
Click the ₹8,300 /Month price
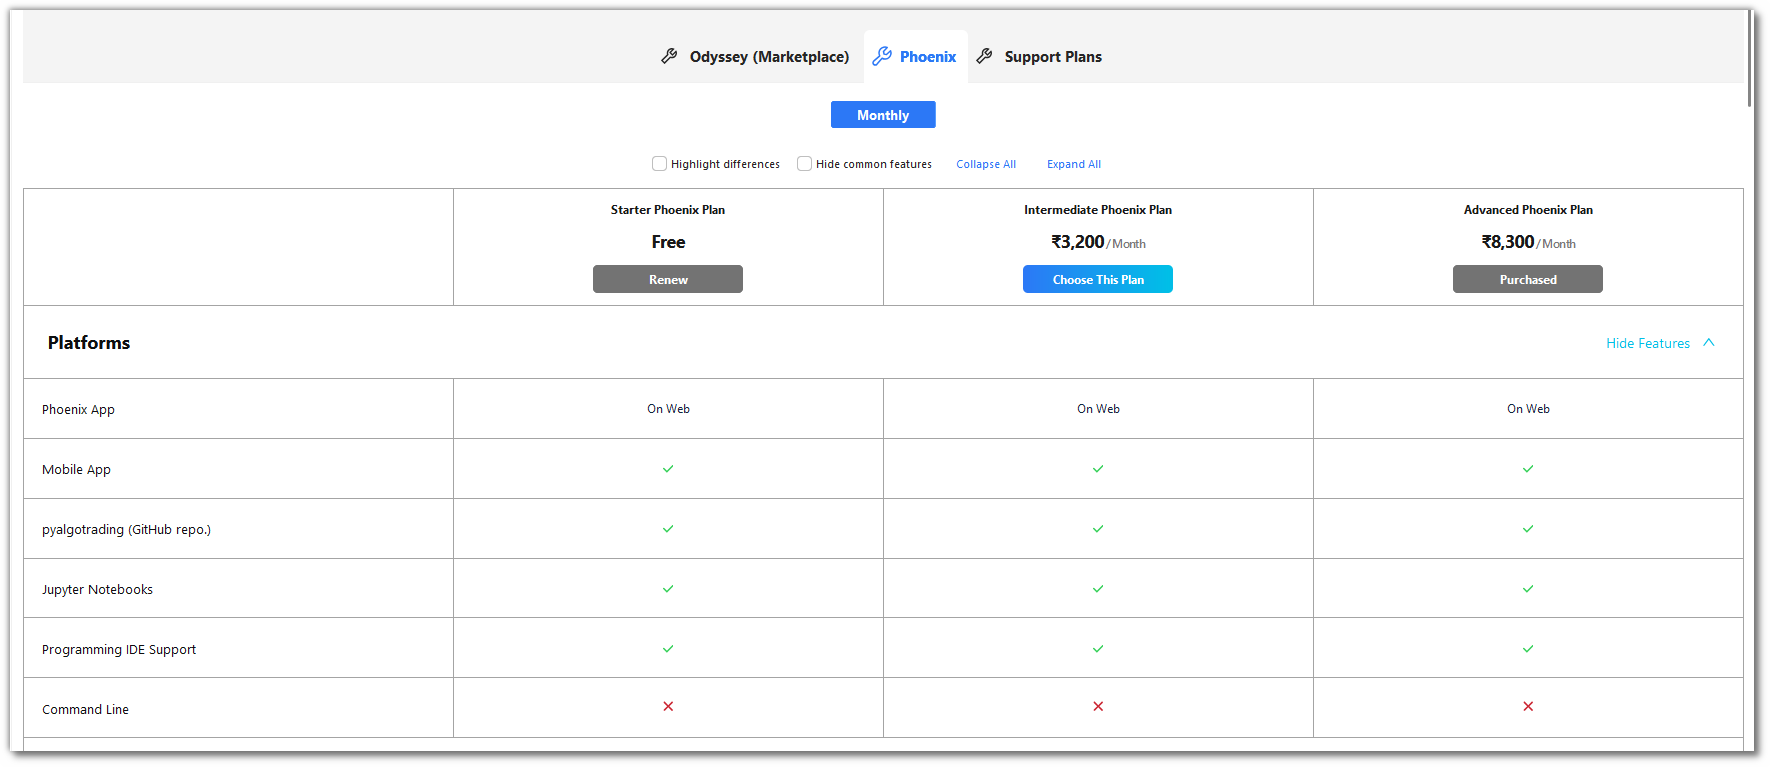click(x=1528, y=242)
